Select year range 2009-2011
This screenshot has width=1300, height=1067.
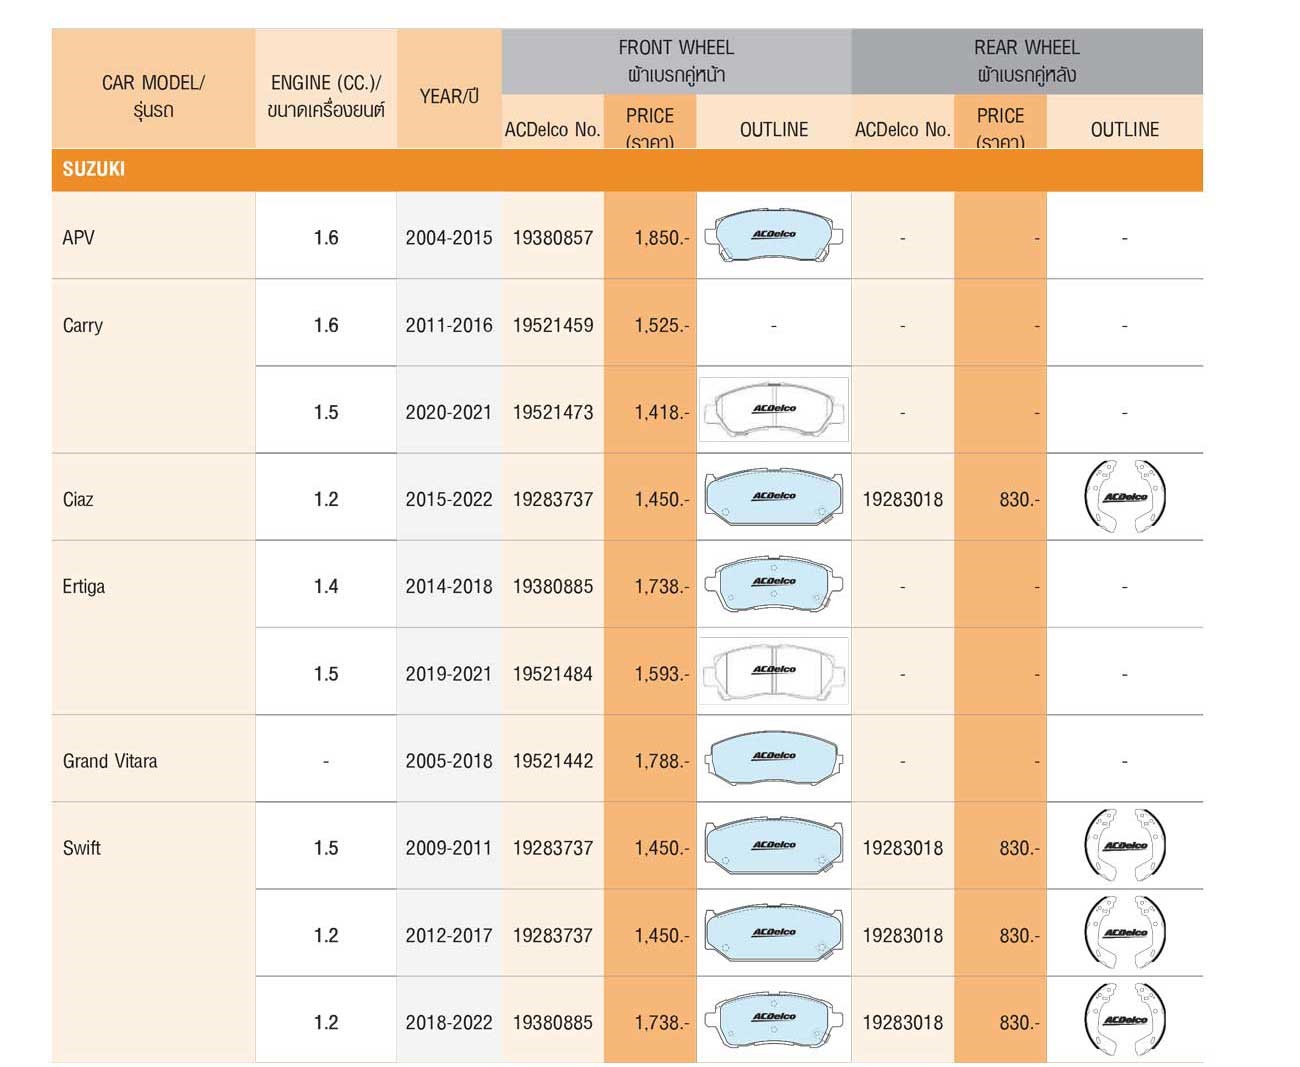tap(449, 848)
